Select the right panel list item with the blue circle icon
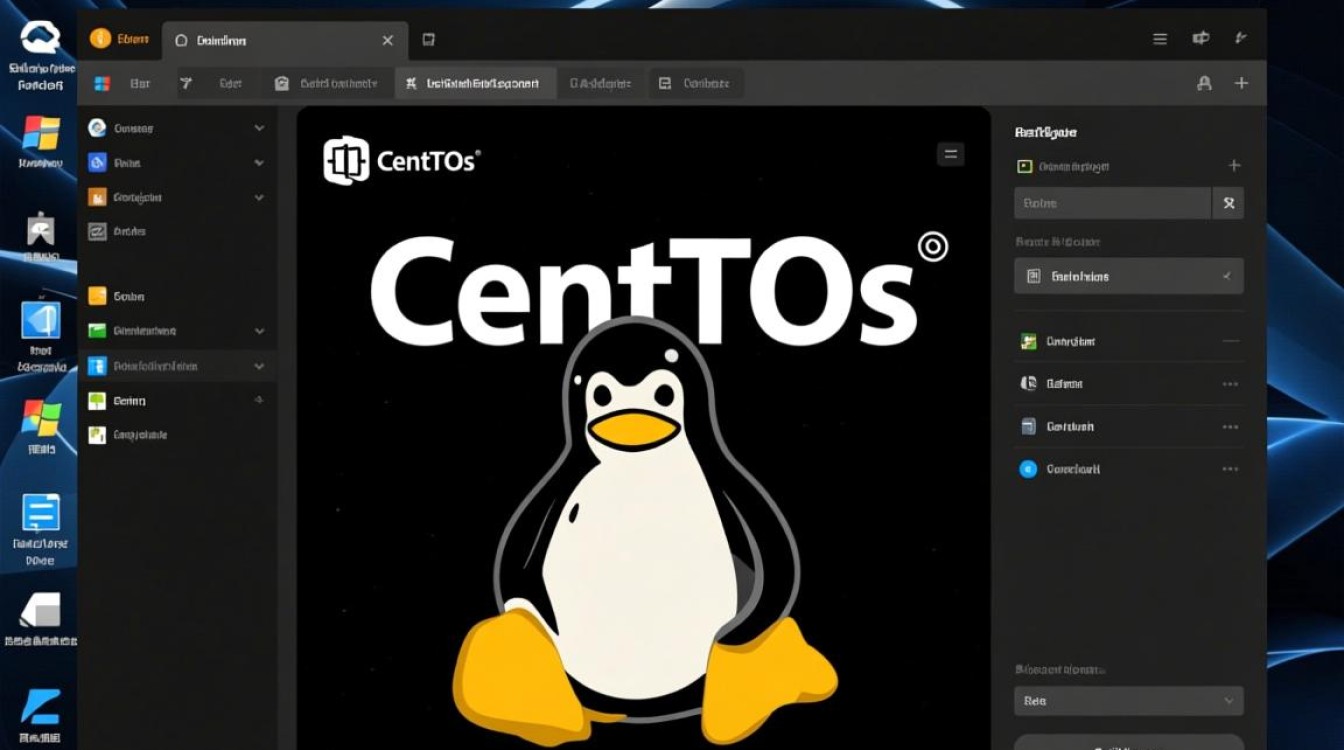 point(1060,469)
